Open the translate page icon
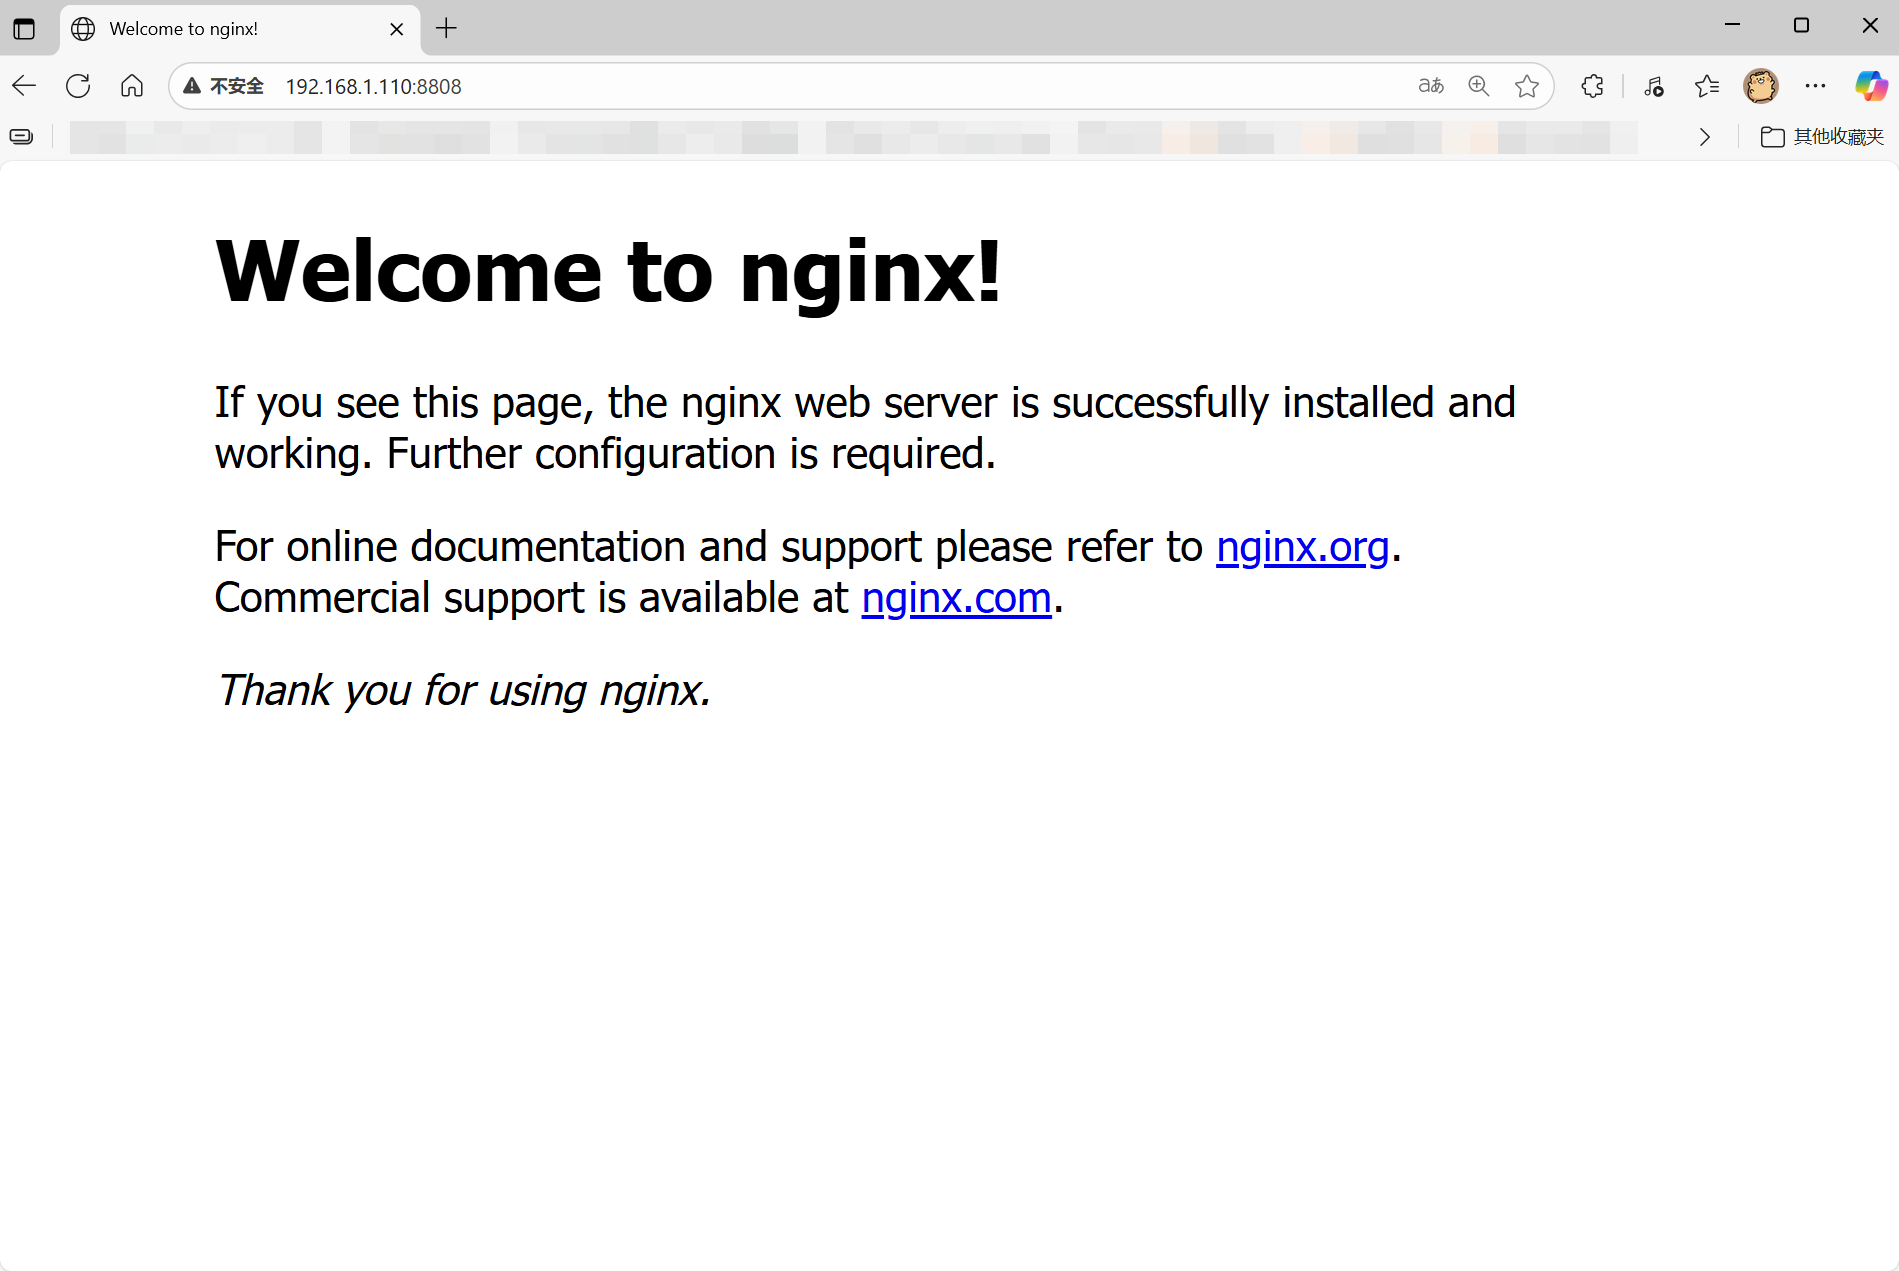Viewport: 1899px width, 1271px height. coord(1431,86)
